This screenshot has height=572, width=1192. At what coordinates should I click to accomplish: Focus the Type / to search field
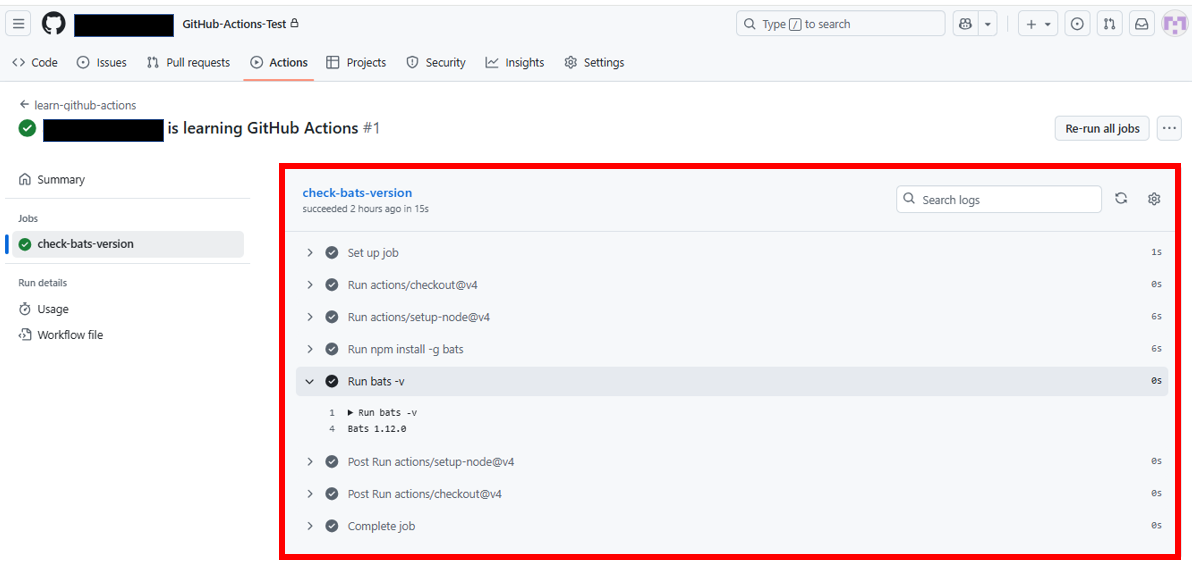[x=840, y=24]
